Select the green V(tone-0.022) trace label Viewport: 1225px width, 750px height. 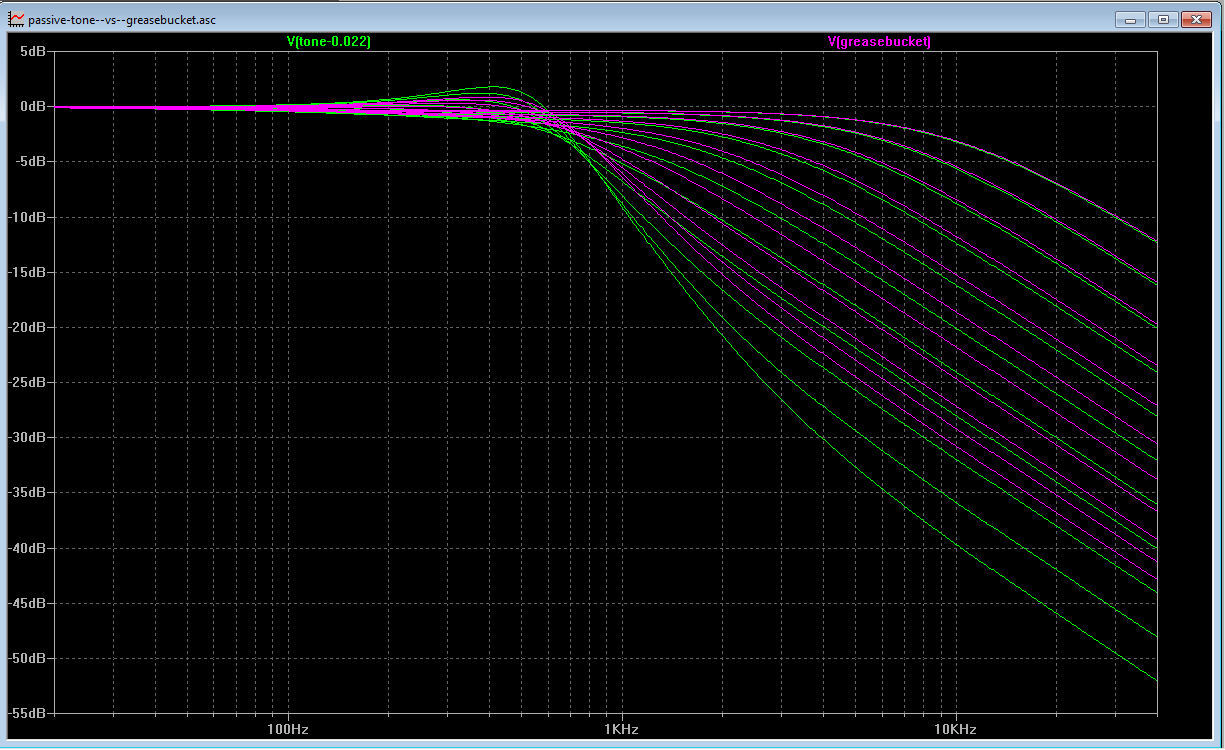328,42
